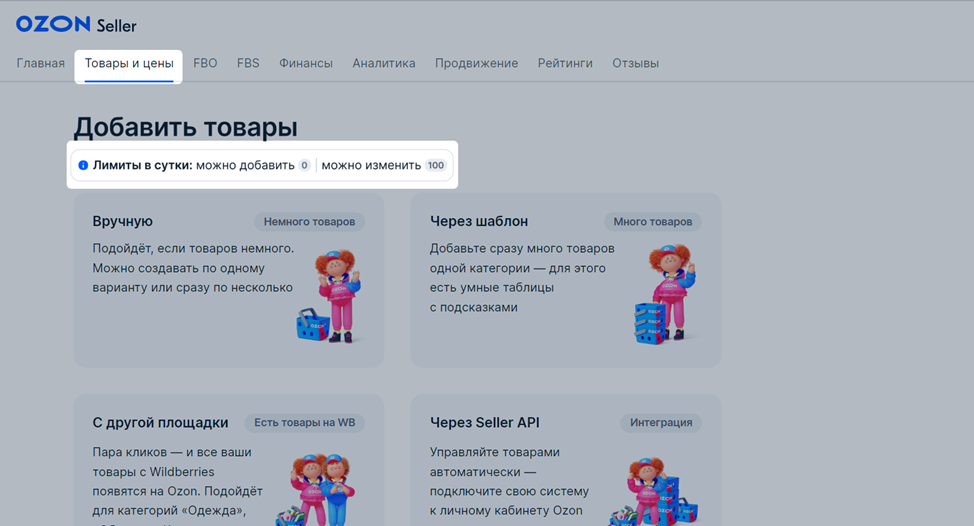Click the можно изменить limit counter 100
Screen dimensions: 974x526
[436, 165]
